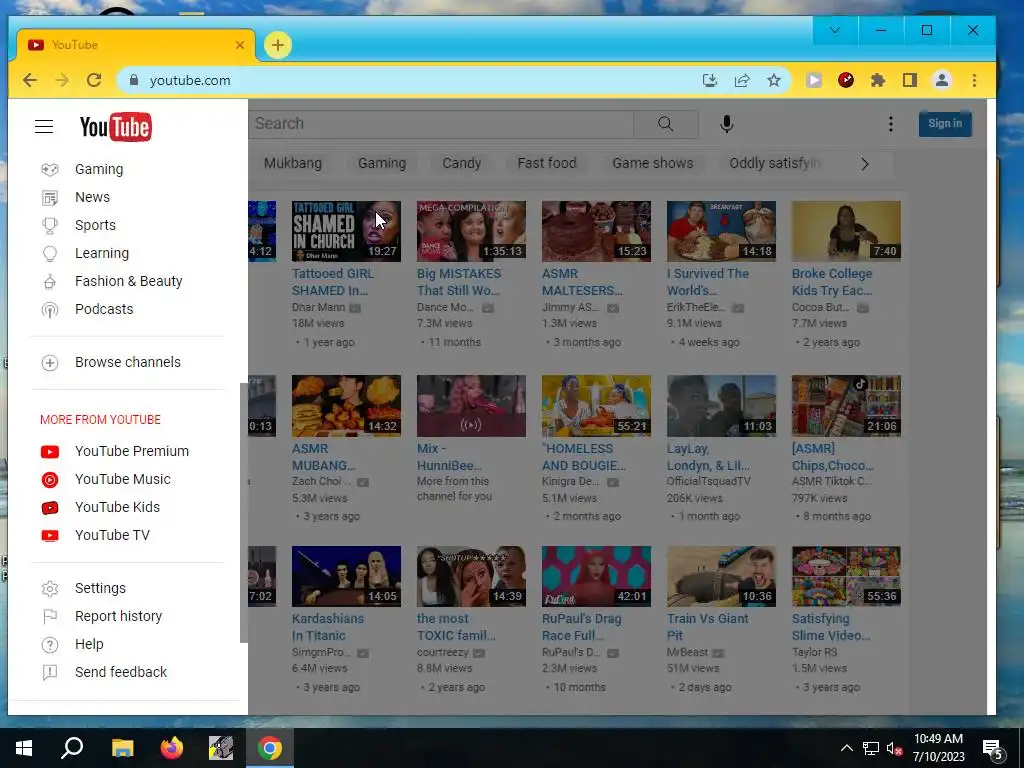This screenshot has height=768, width=1024.
Task: Select the Game shows filter chip
Action: [652, 163]
